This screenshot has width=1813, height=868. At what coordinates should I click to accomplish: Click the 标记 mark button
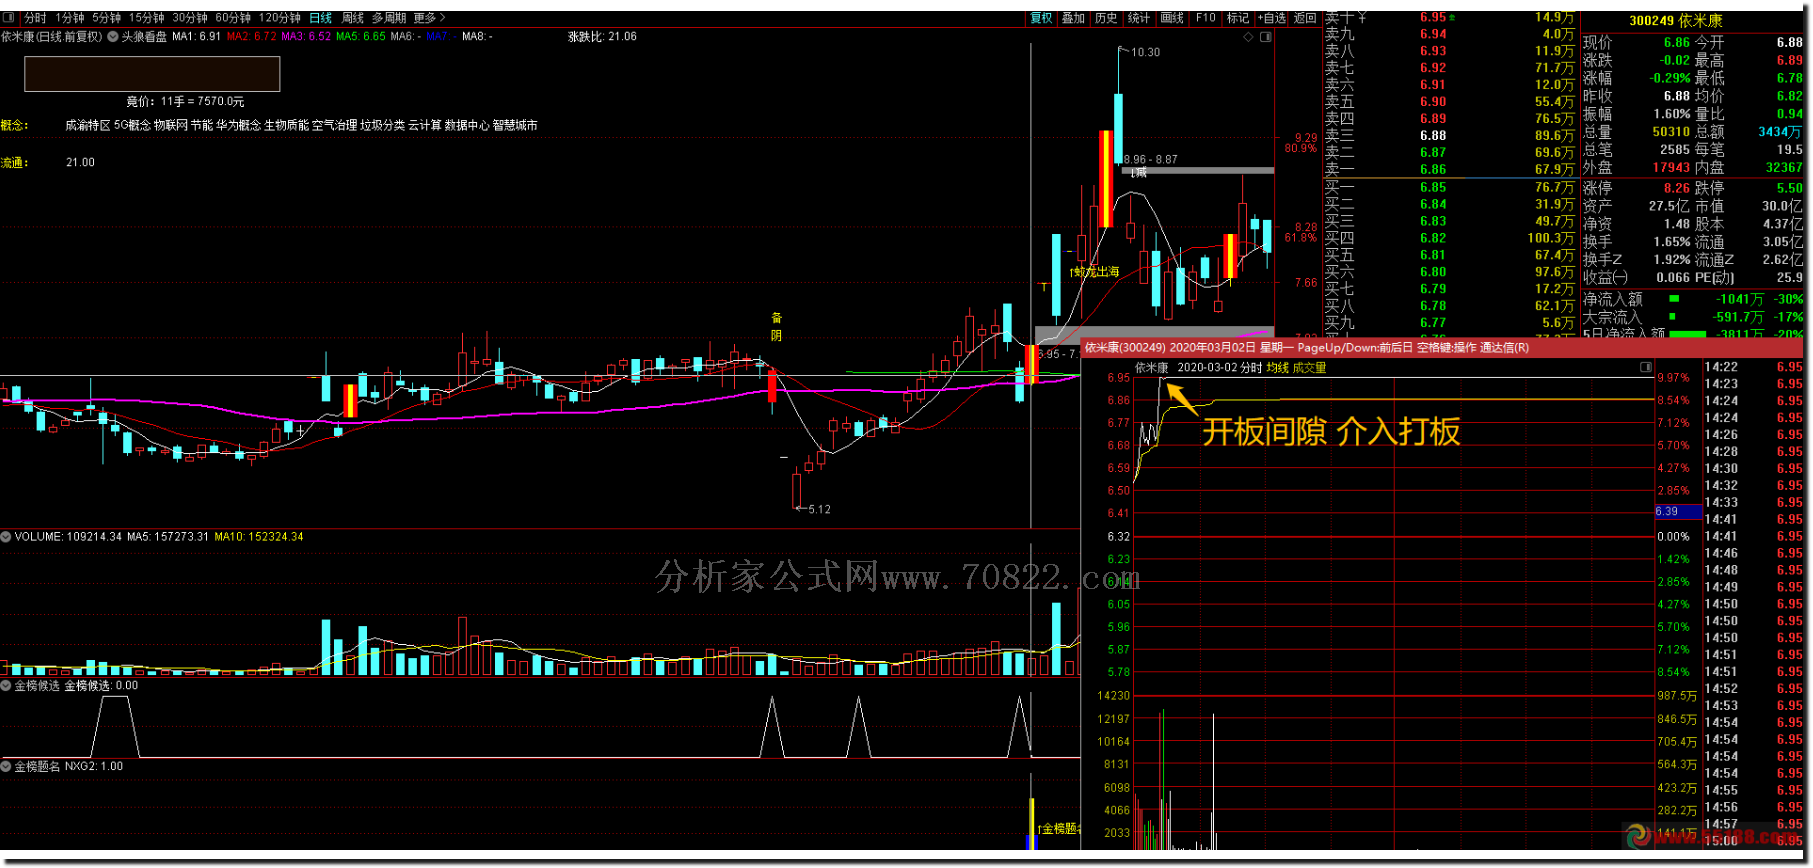click(x=1238, y=18)
